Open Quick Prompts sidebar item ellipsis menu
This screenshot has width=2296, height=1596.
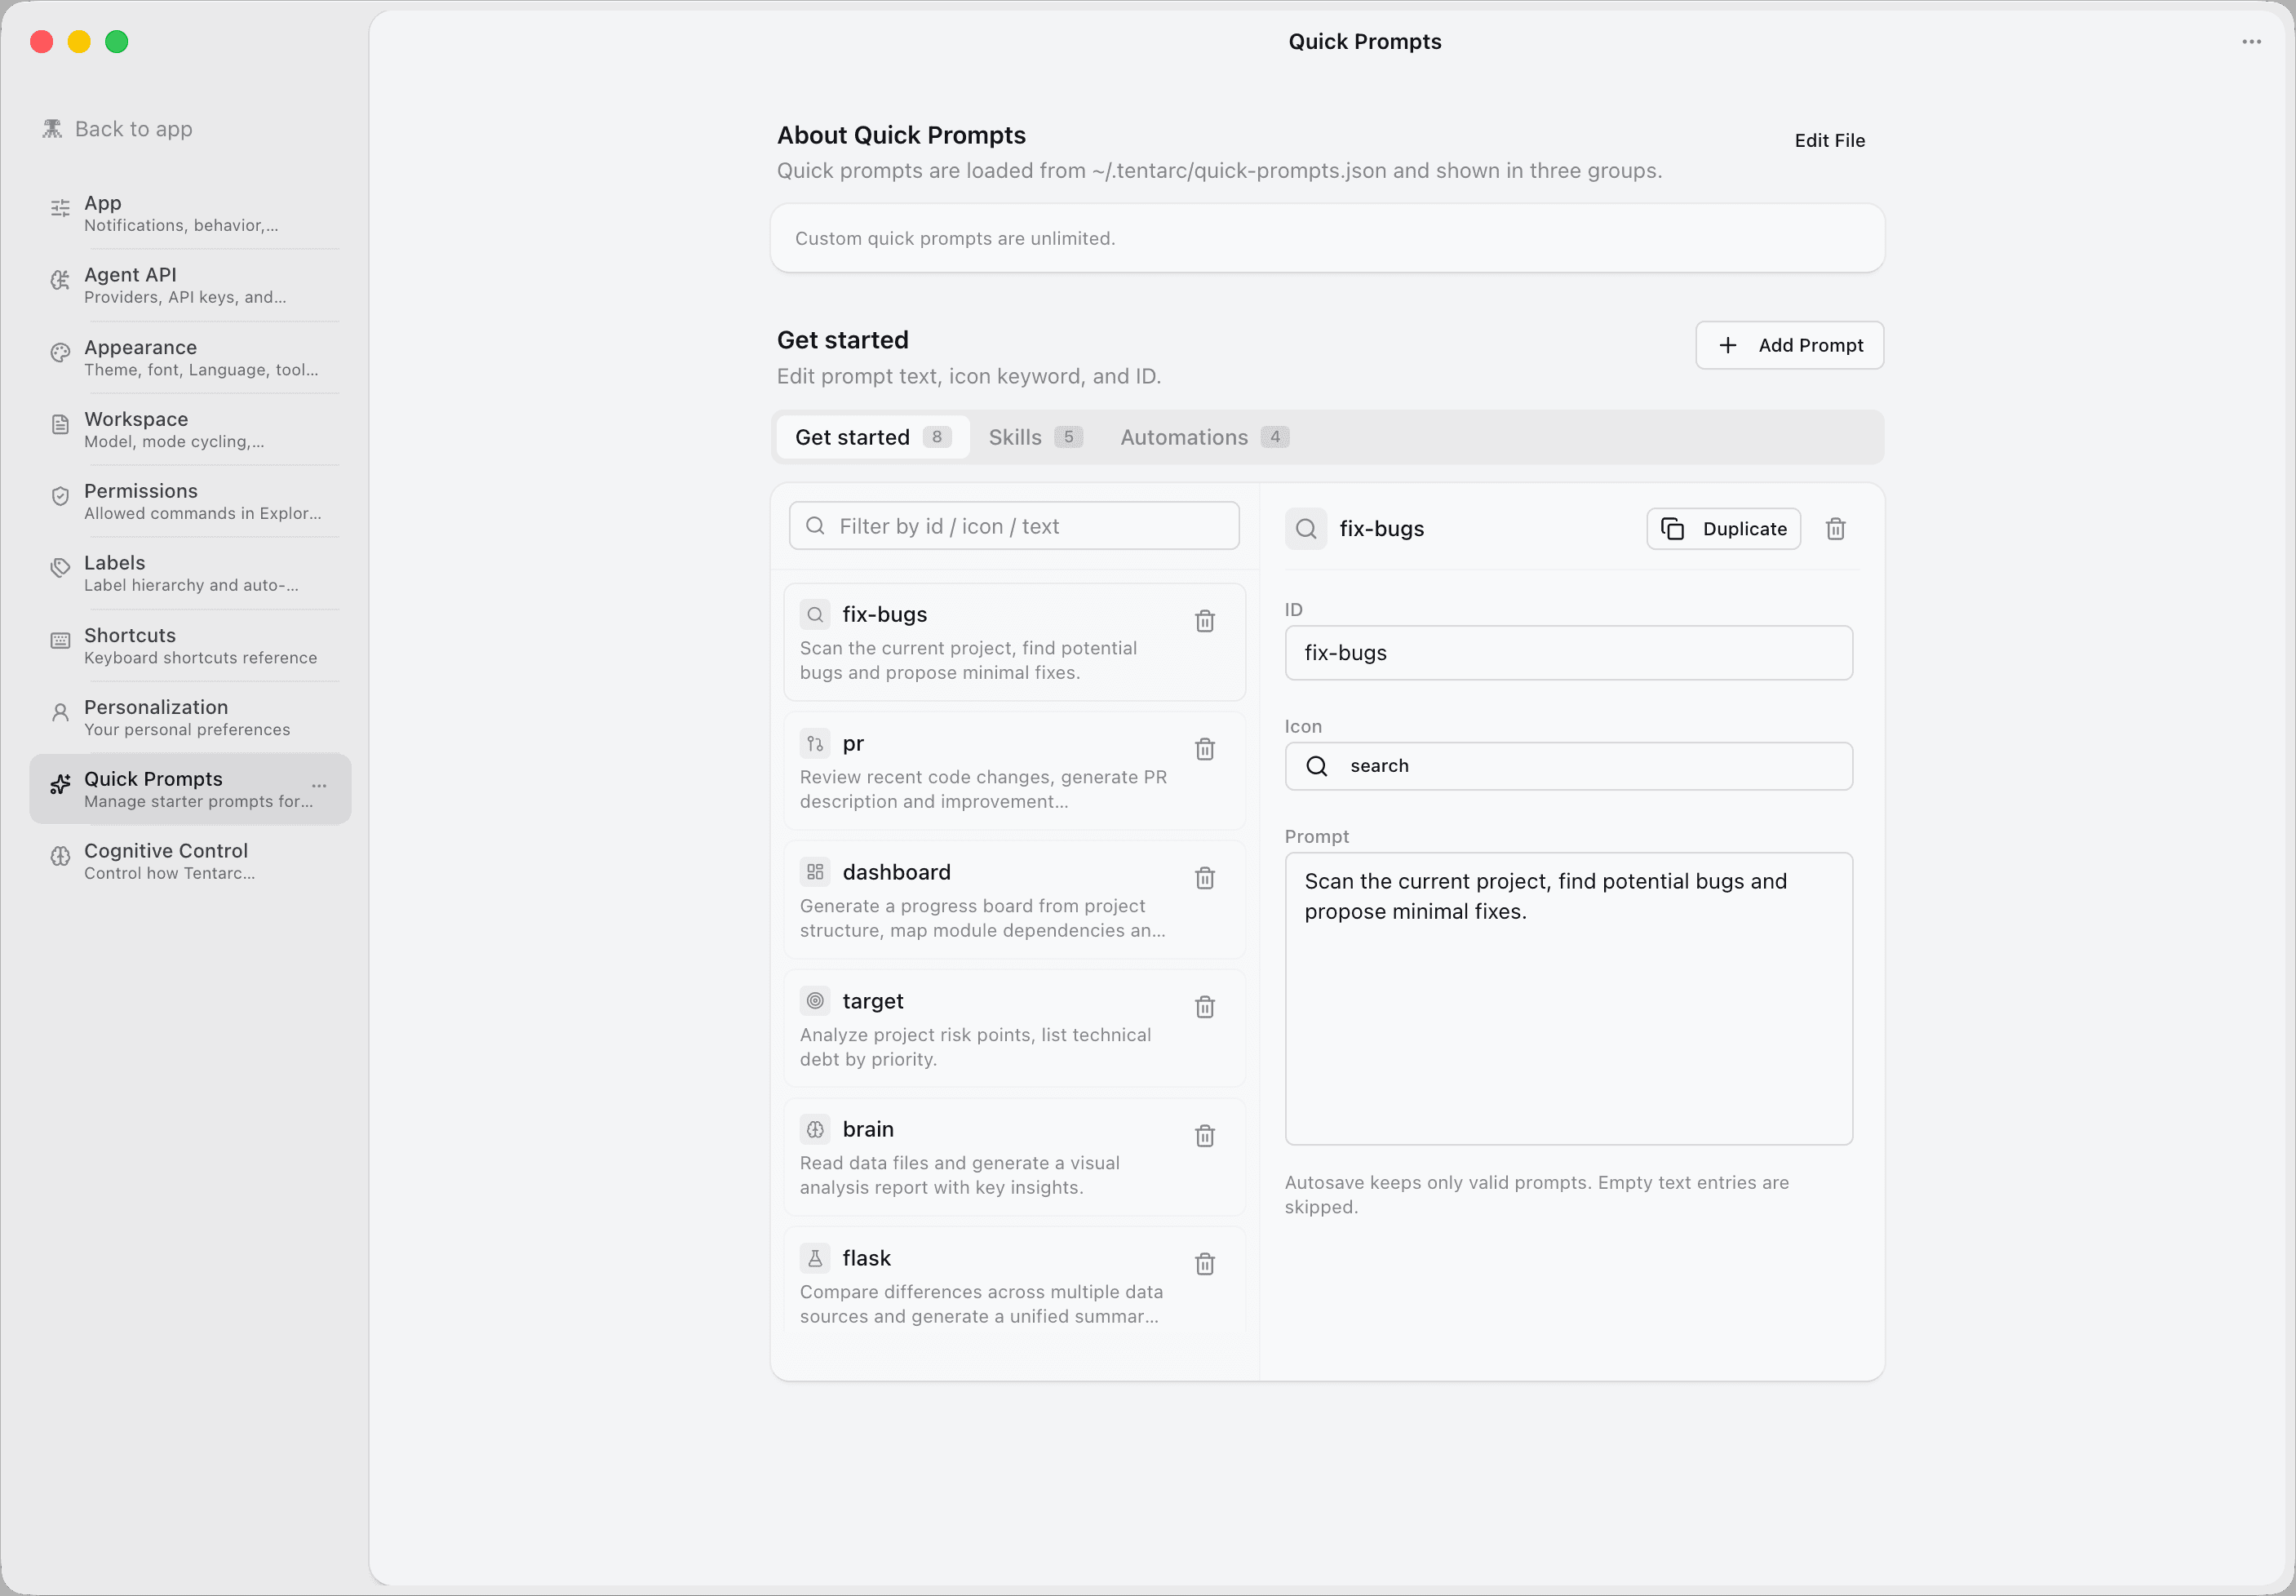click(x=319, y=786)
